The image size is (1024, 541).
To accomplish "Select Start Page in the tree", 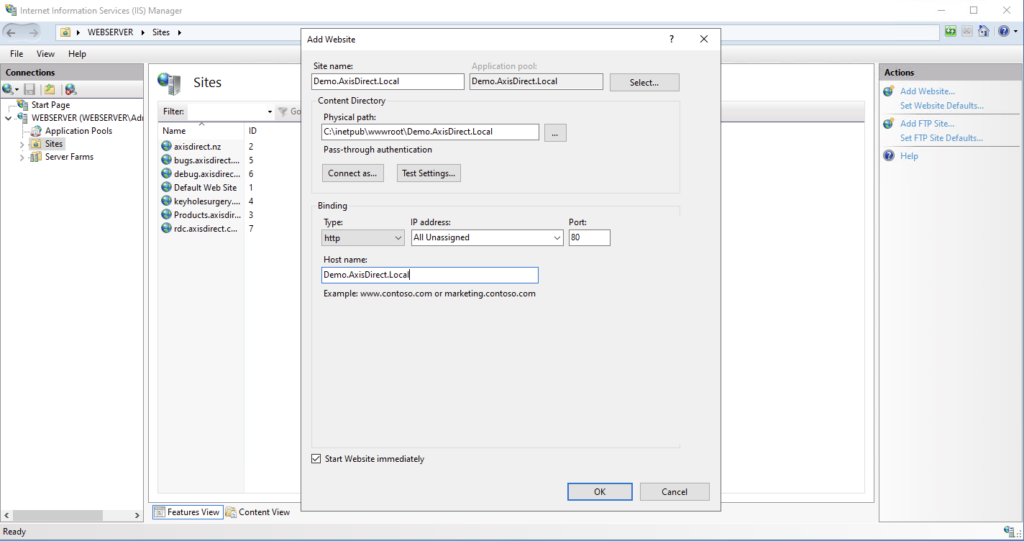I will point(50,105).
